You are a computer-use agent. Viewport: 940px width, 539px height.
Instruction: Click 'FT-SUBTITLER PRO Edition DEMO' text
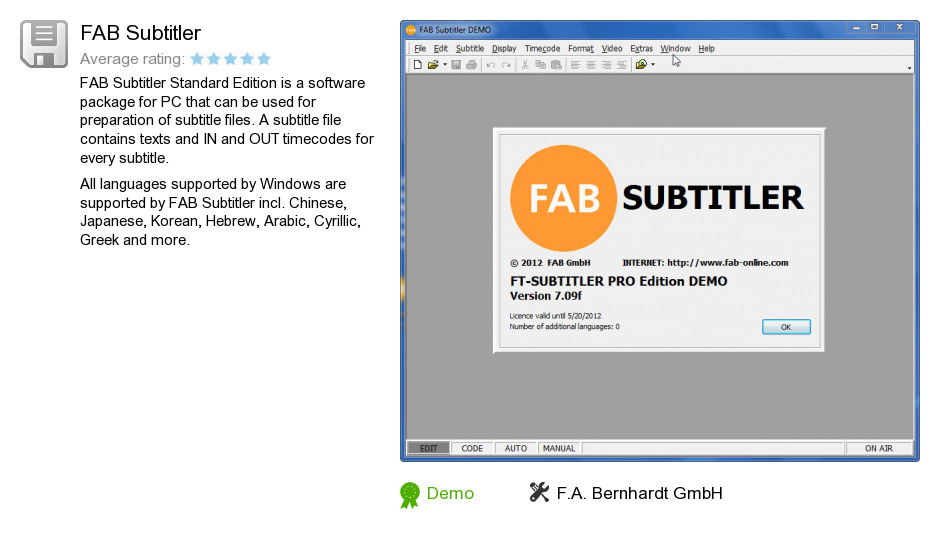[x=619, y=281]
